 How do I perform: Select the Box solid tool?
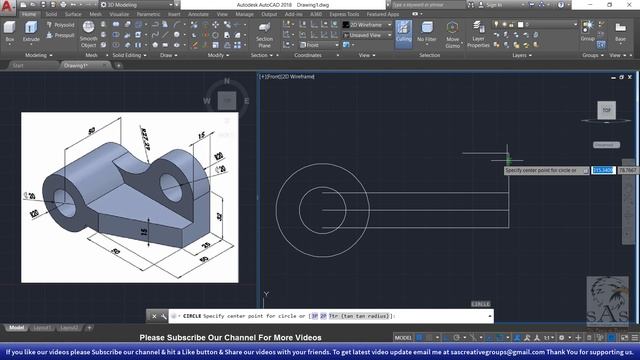(x=9, y=32)
